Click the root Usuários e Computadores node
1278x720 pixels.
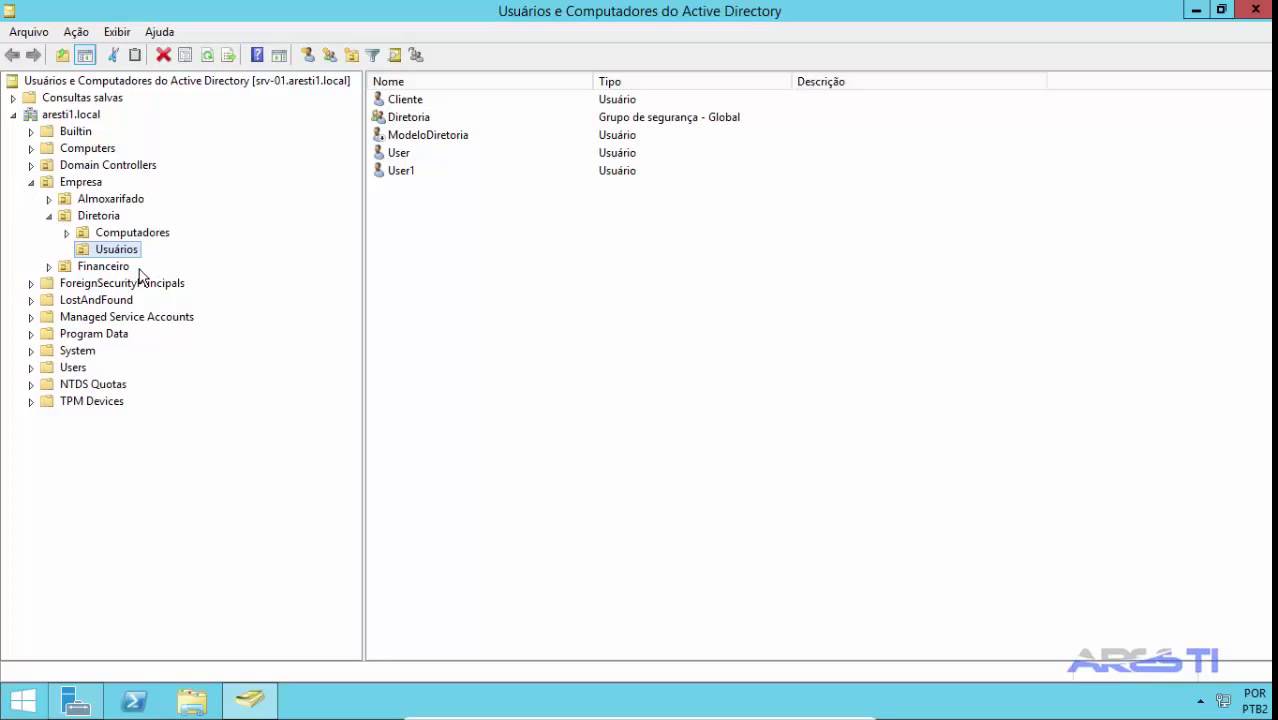pyautogui.click(x=187, y=81)
